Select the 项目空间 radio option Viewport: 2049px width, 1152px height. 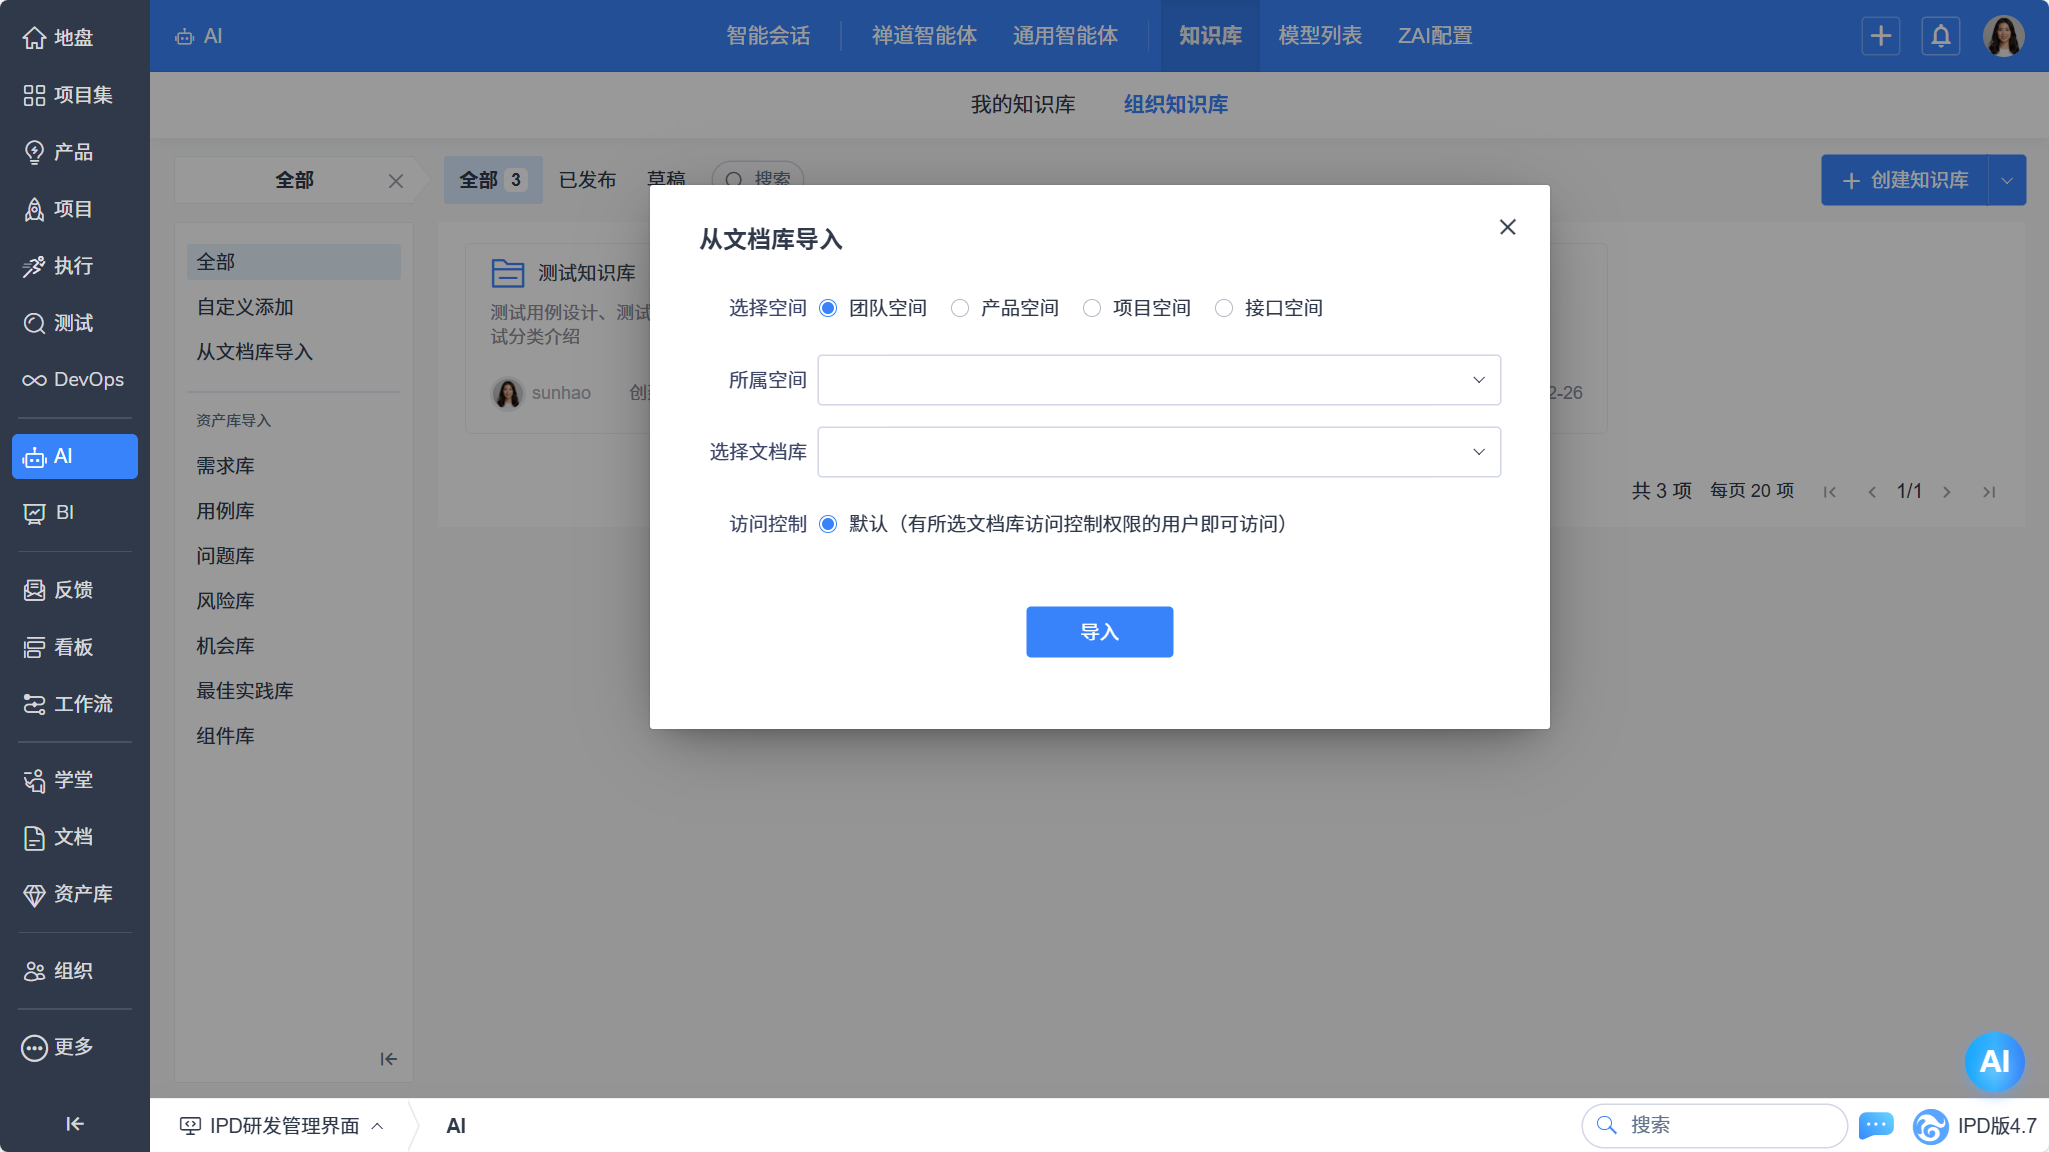point(1092,308)
